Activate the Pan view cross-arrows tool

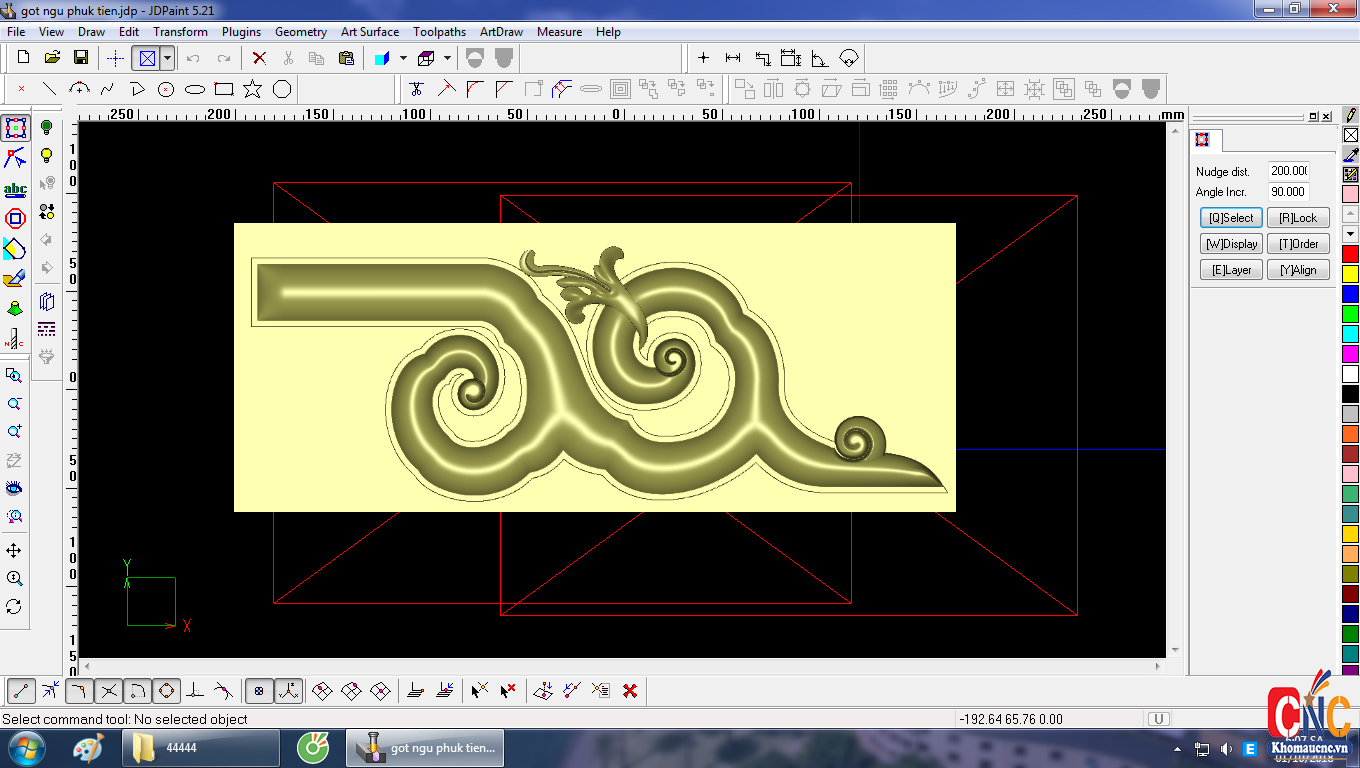[14, 550]
